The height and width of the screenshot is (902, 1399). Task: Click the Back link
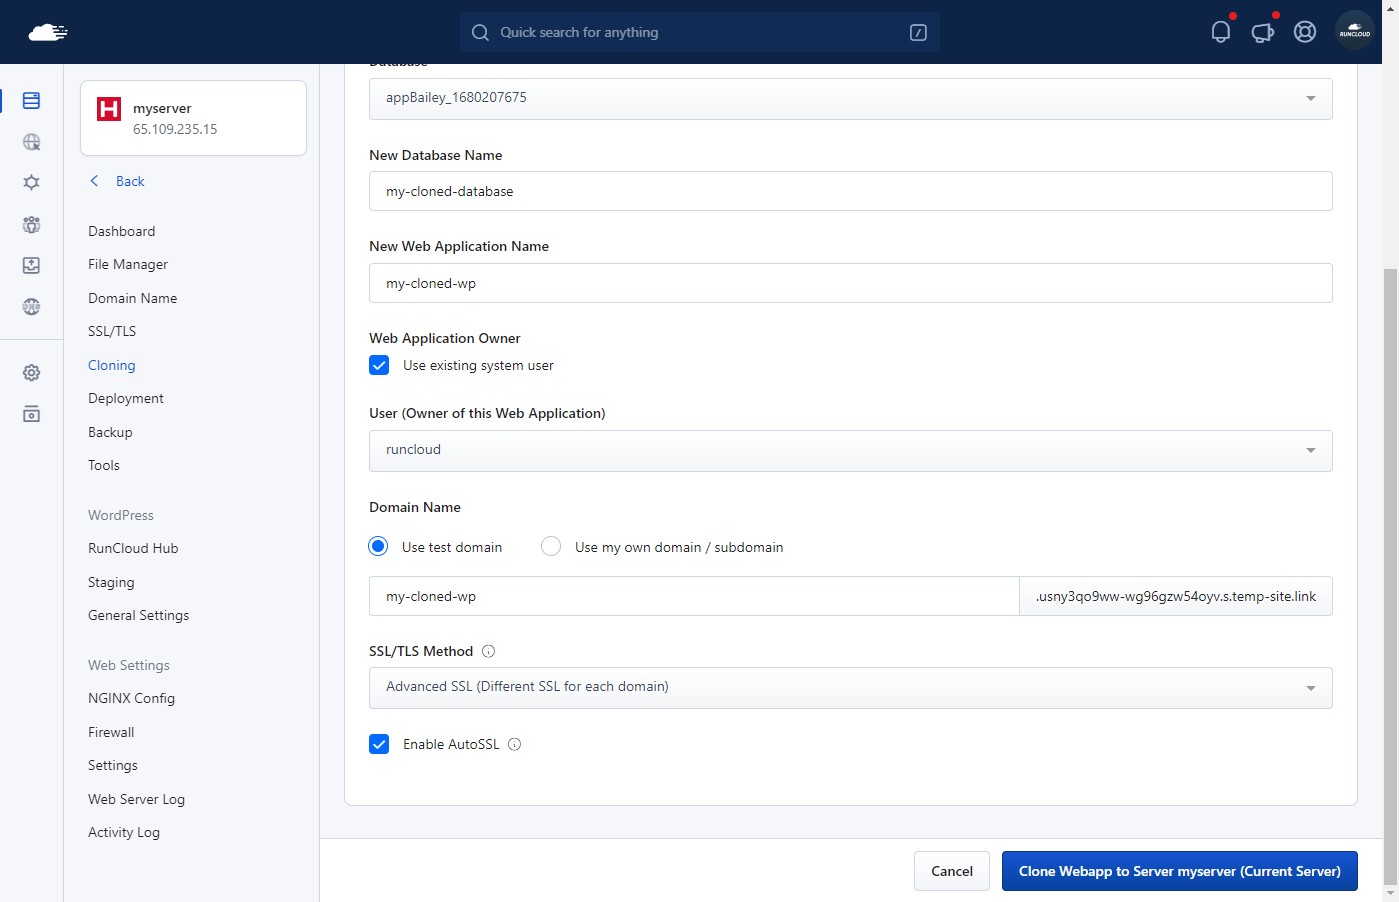130,181
